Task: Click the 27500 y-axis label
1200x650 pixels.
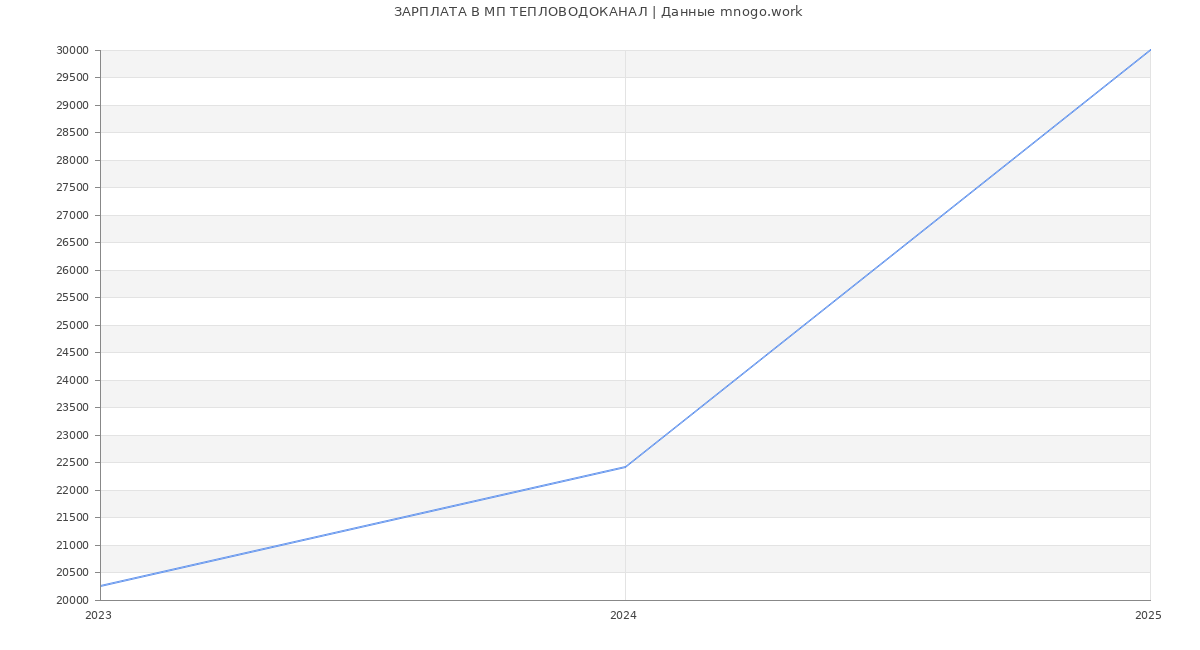Action: pos(73,188)
